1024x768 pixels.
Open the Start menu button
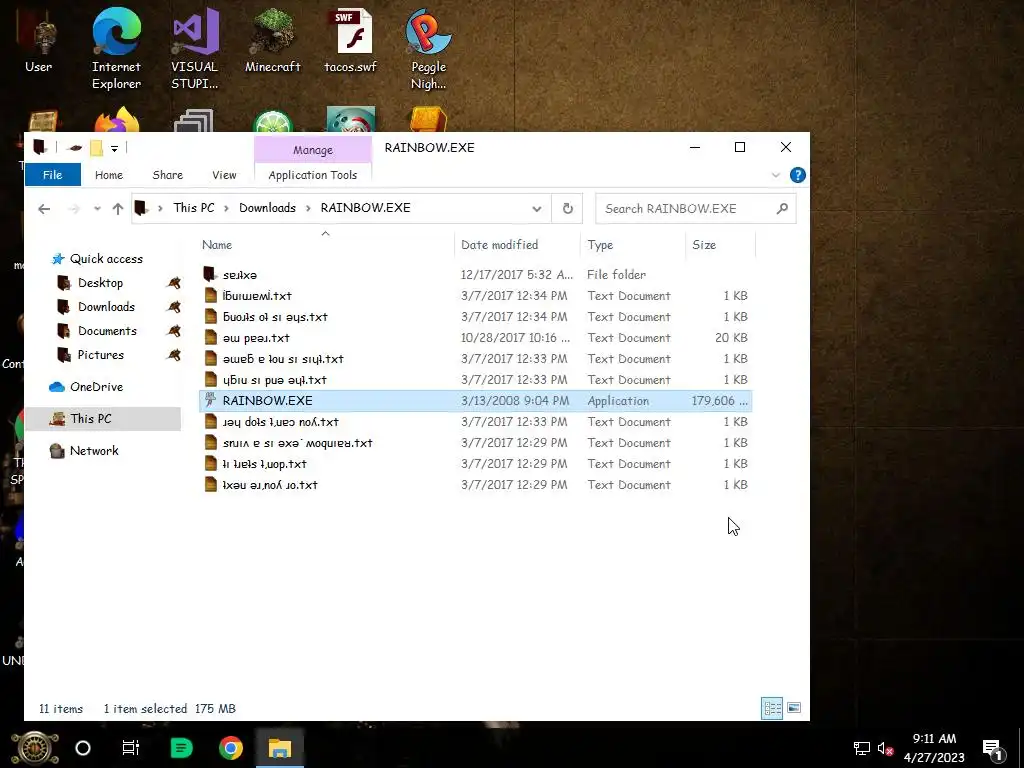(x=35, y=748)
